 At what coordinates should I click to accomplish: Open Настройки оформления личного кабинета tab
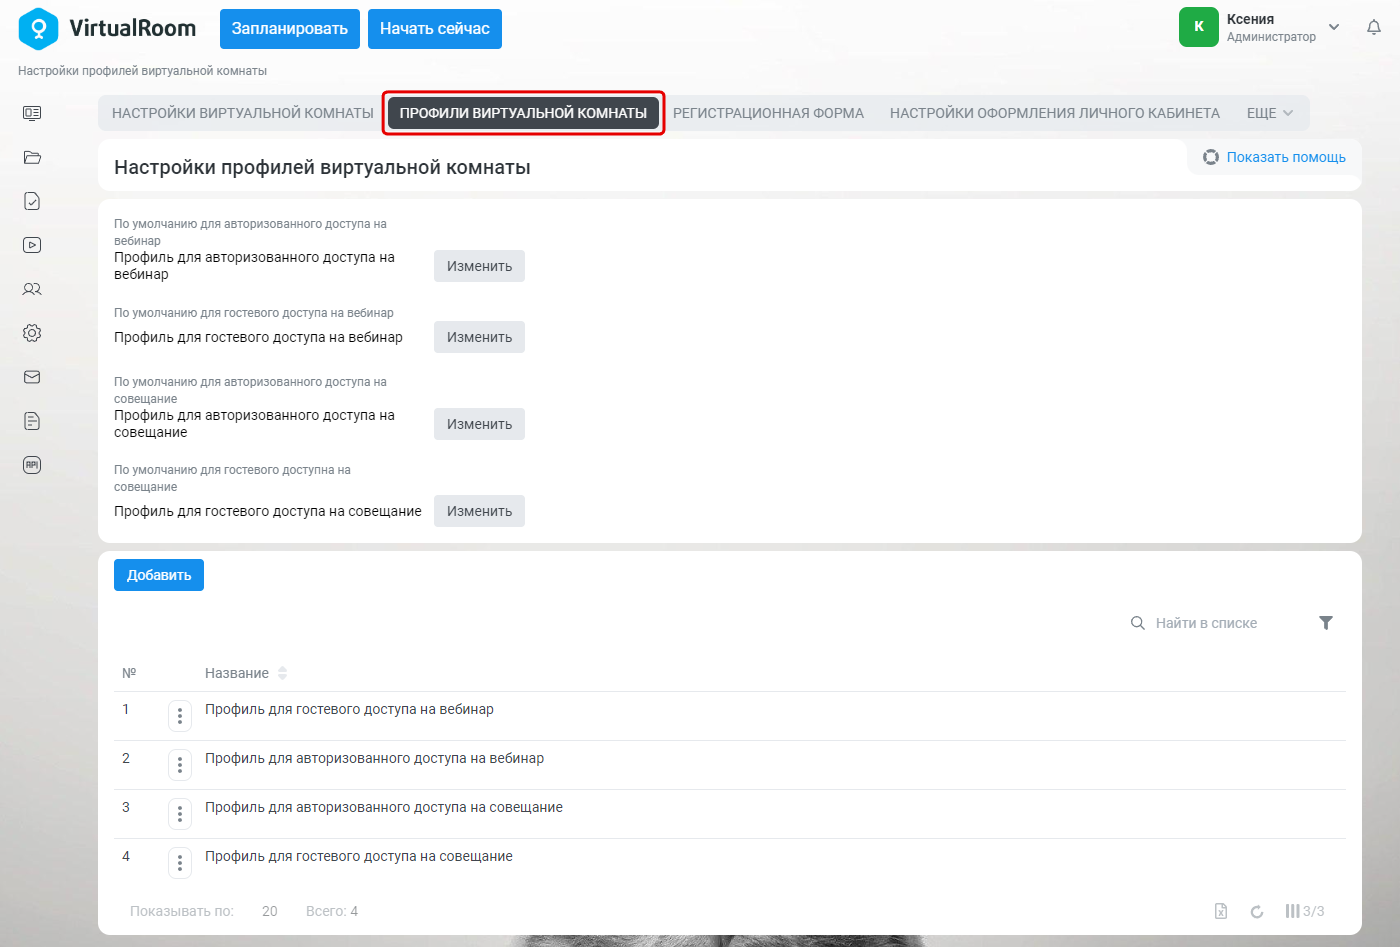point(1055,113)
